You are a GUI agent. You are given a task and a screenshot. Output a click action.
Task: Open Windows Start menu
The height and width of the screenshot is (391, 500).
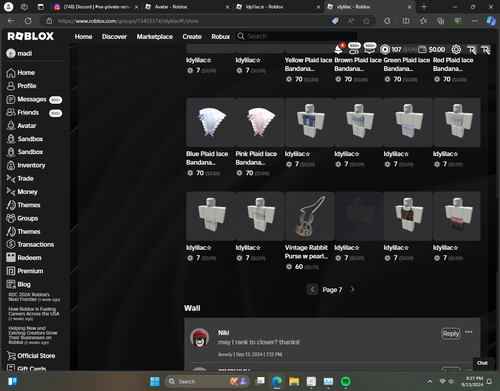(x=155, y=381)
